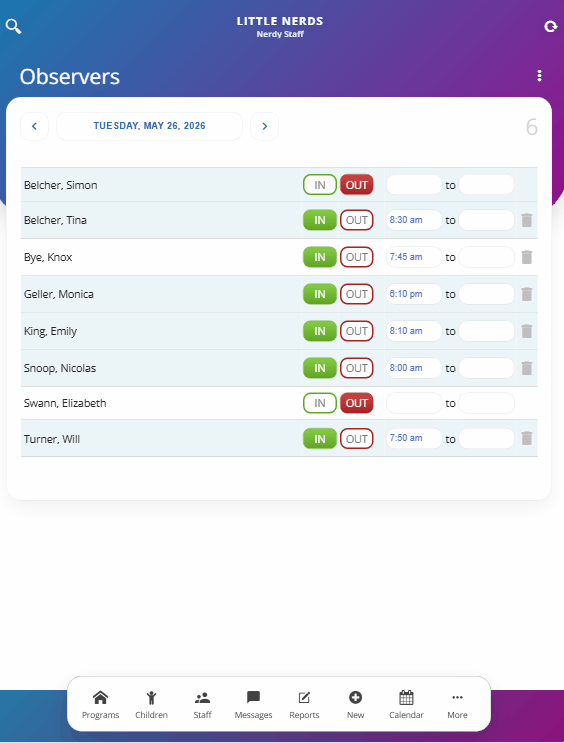Remove Will Turner's 7:50 am record
The width and height of the screenshot is (564, 743).
point(527,438)
